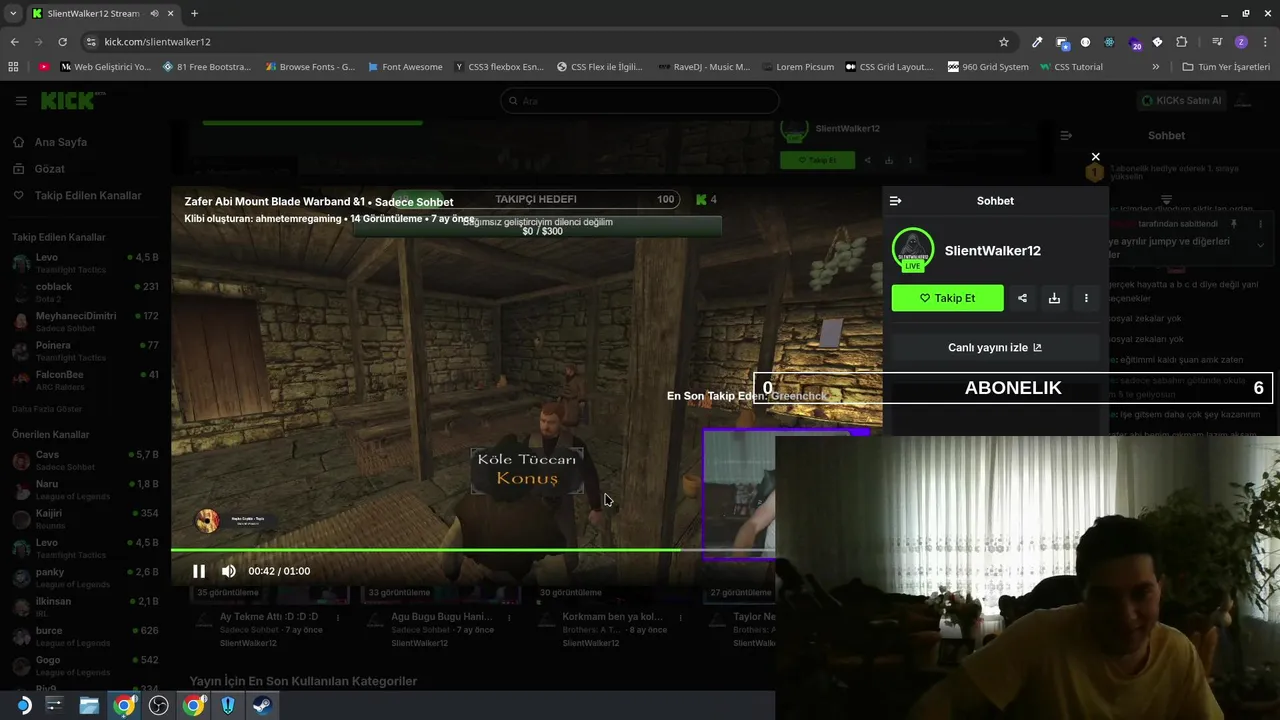Mute the SlientWalker12 Stream tab audio
Viewport: 1280px width, 720px height.
click(154, 13)
